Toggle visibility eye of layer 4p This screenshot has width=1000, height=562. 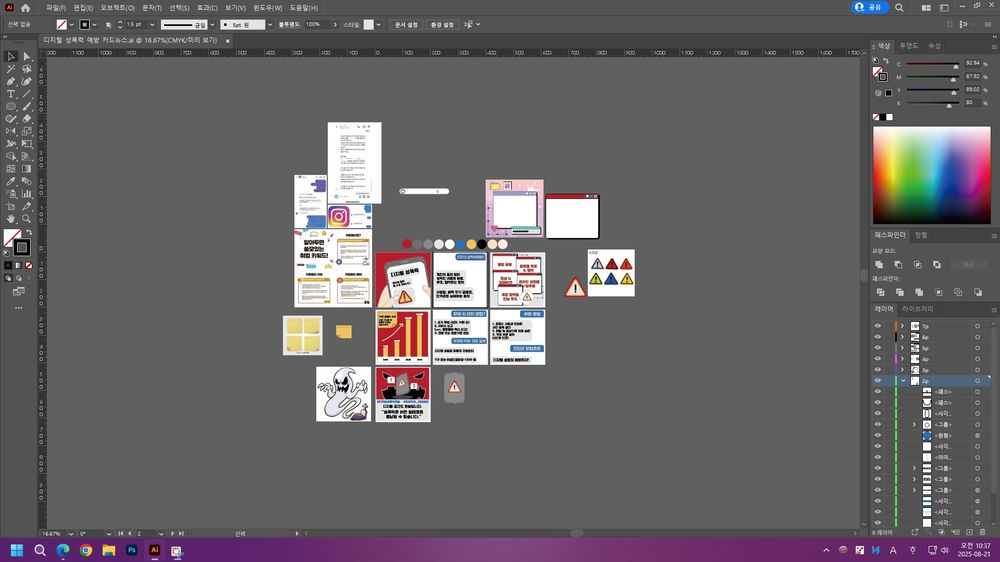click(878, 359)
